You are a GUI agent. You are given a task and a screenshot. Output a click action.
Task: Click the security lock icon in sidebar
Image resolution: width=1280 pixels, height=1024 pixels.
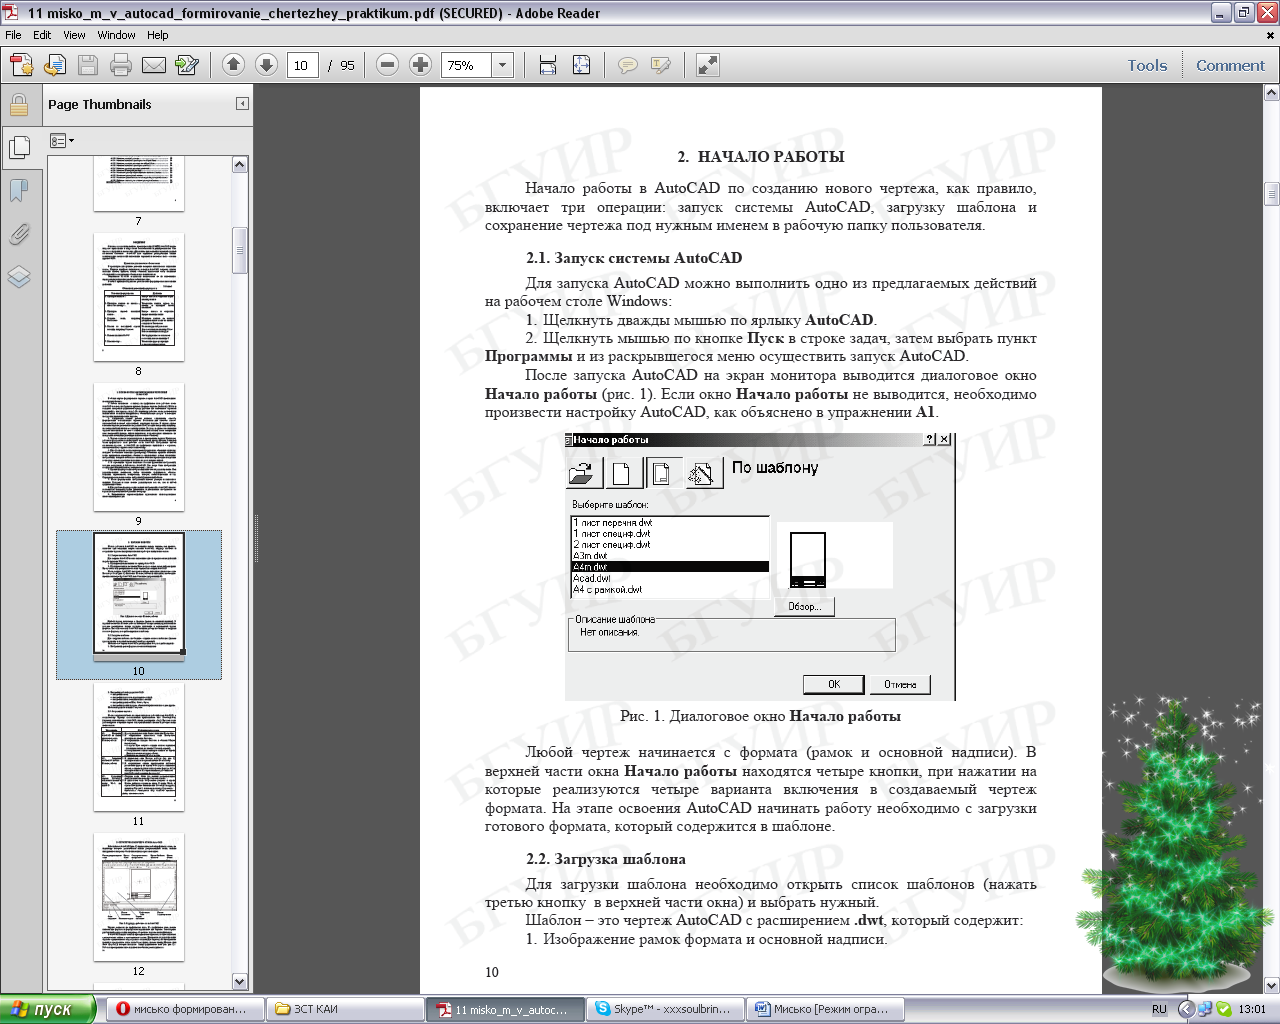pyautogui.click(x=19, y=104)
